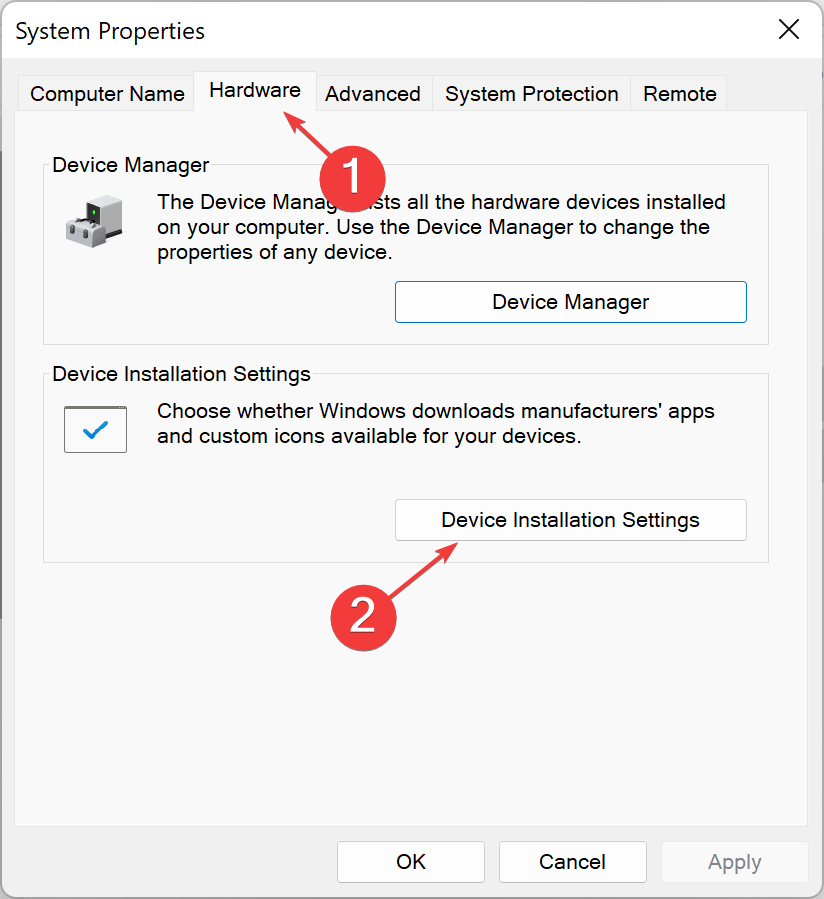Switch to the Remote tab
824x899 pixels.
coord(679,93)
